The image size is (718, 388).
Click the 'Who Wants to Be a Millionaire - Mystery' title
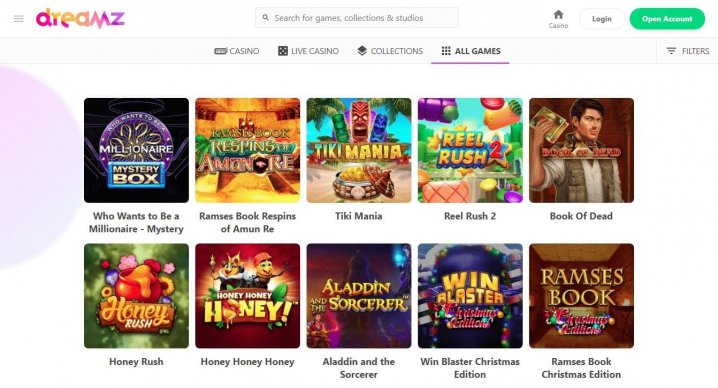pyautogui.click(x=136, y=222)
